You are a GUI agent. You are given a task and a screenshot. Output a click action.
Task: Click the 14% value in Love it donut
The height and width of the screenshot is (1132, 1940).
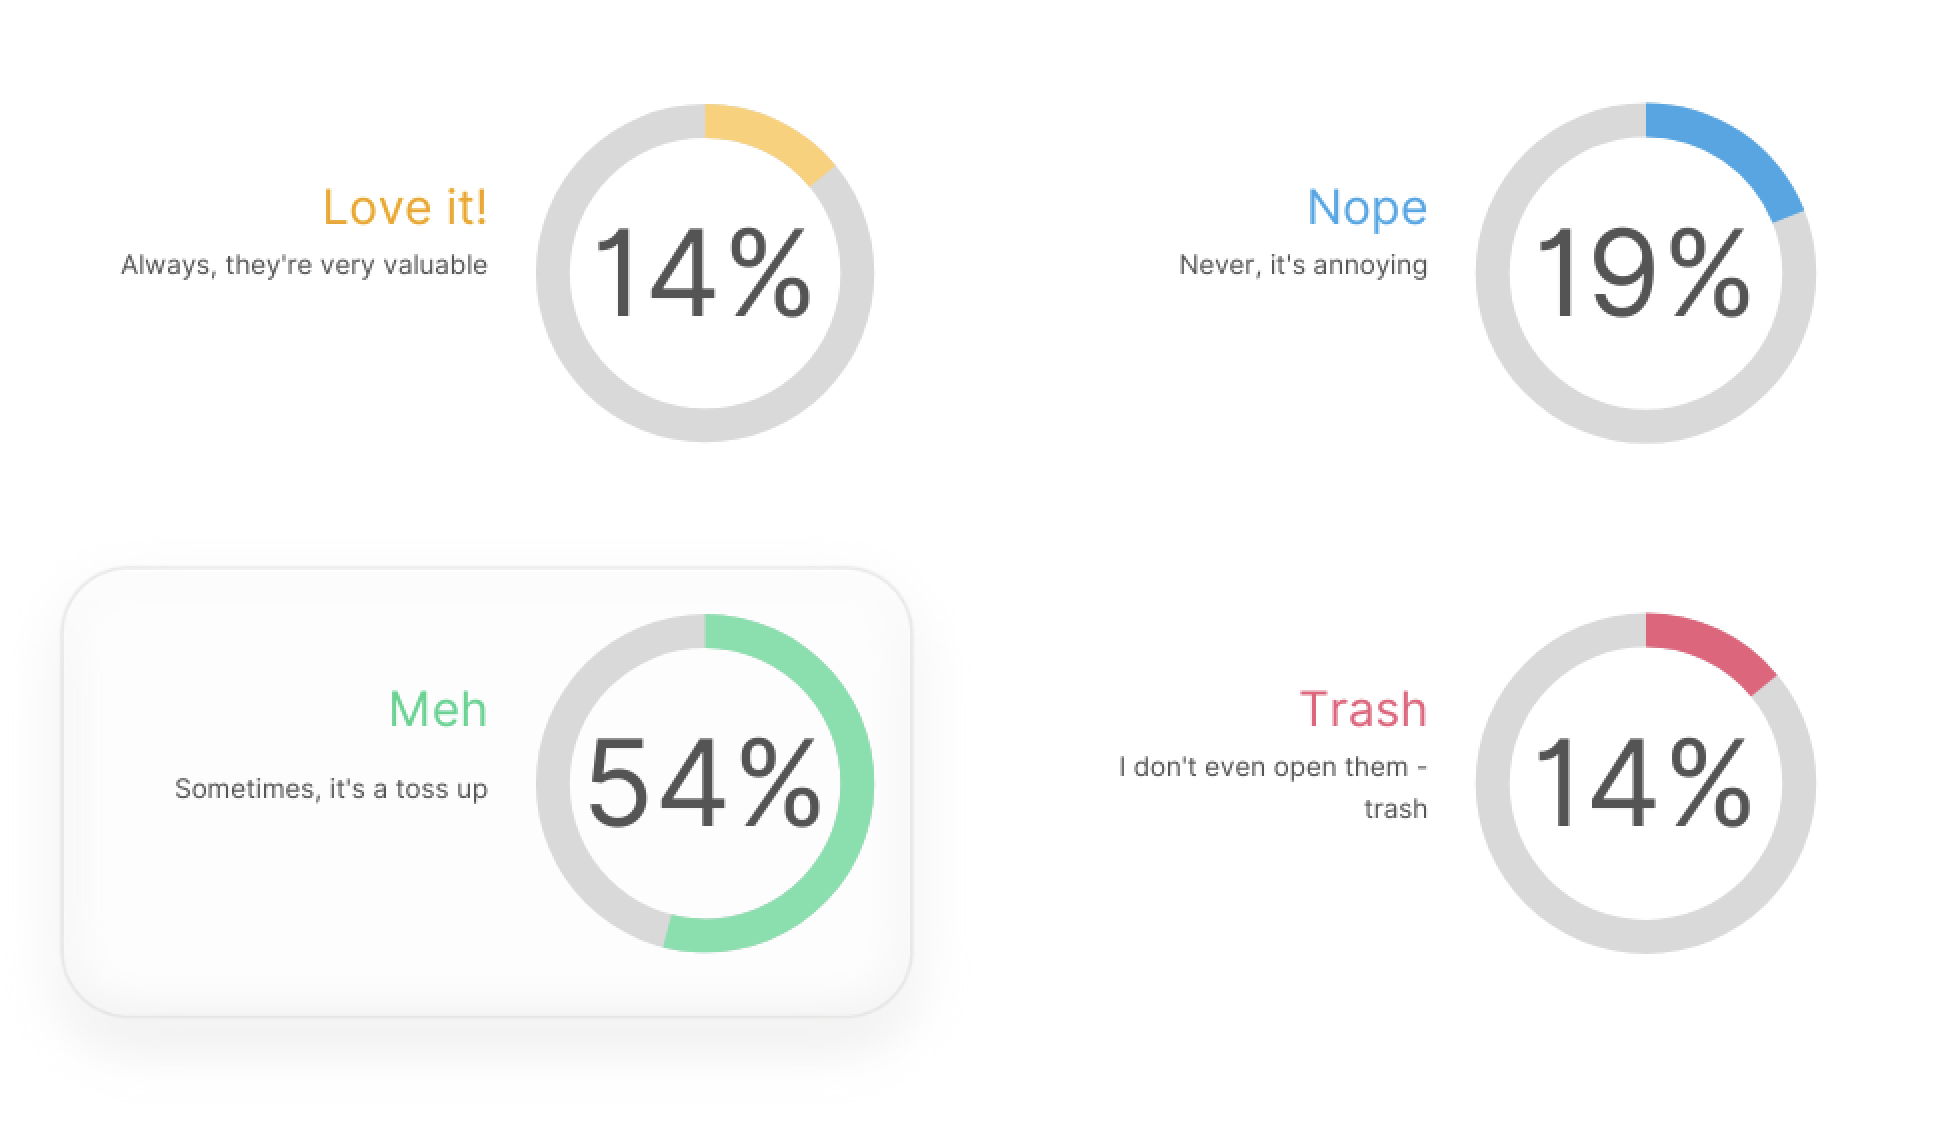702,272
